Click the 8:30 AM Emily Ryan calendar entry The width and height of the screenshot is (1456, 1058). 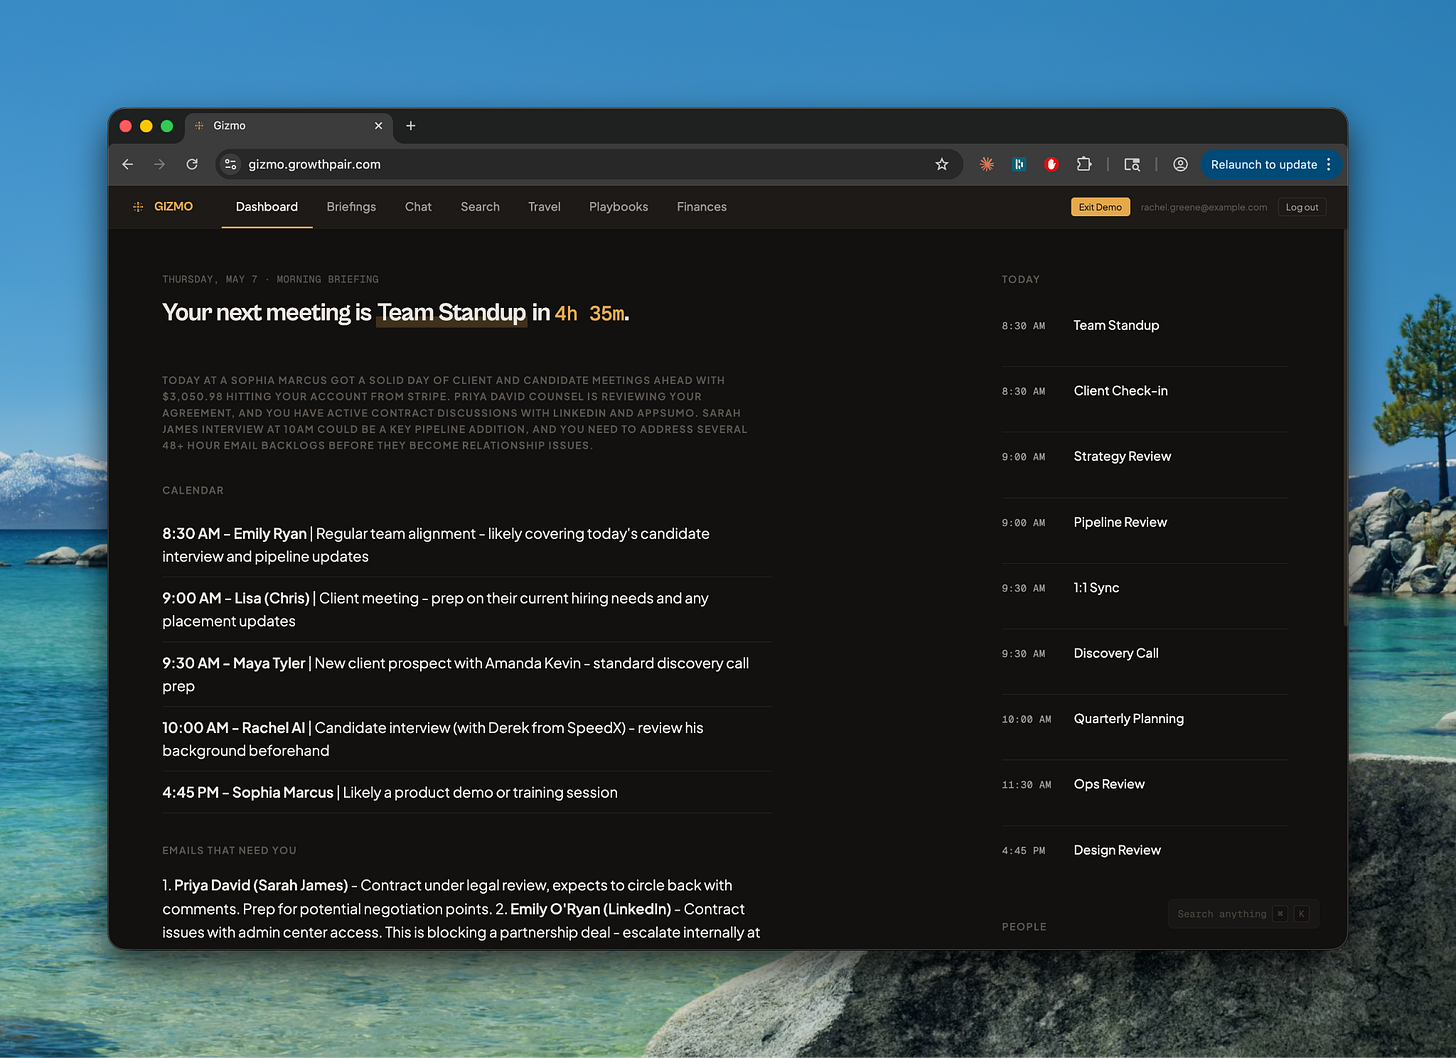click(x=467, y=545)
